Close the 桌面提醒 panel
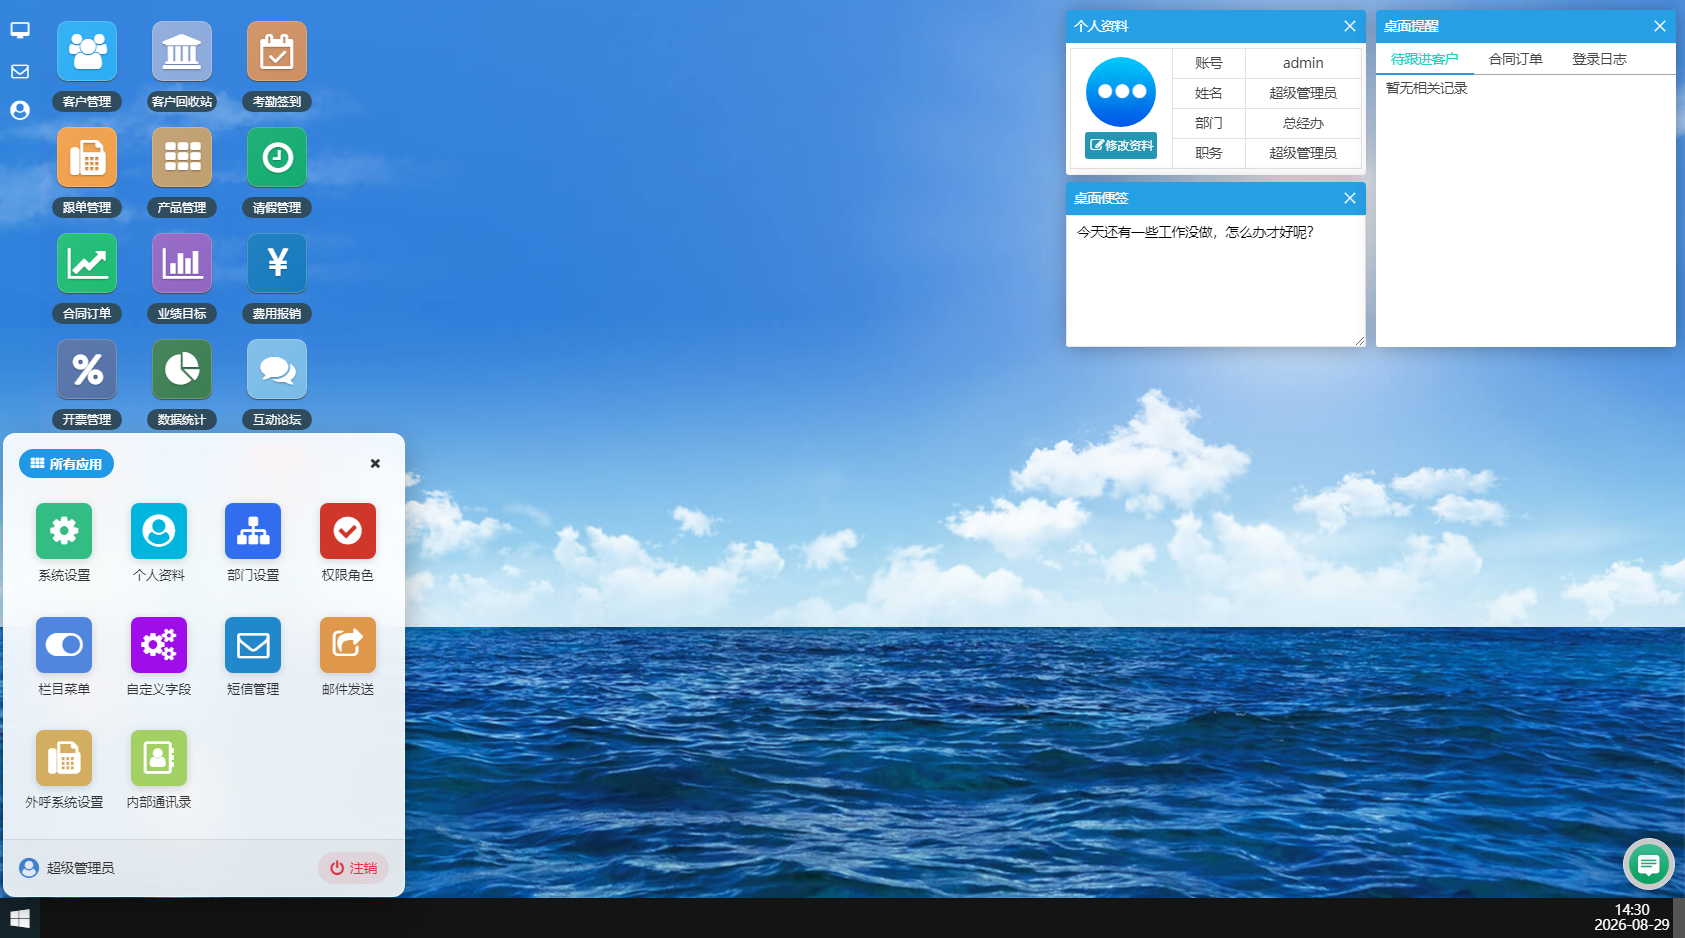This screenshot has height=938, width=1685. [1660, 26]
